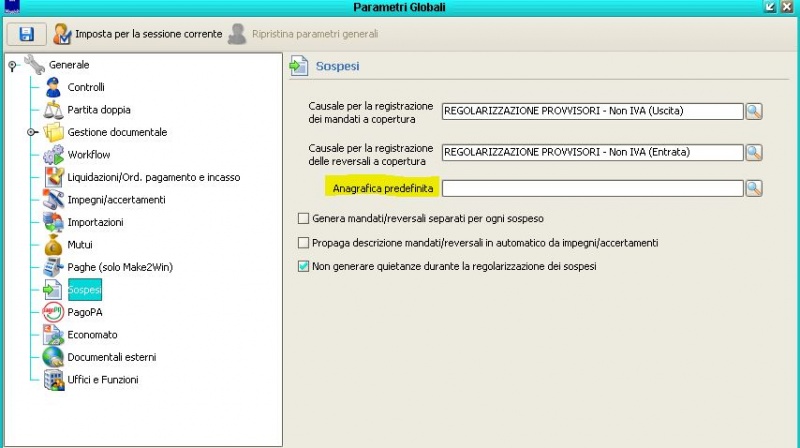Click the Impegni/accertamenti icon
This screenshot has width=800, height=448.
pos(53,200)
